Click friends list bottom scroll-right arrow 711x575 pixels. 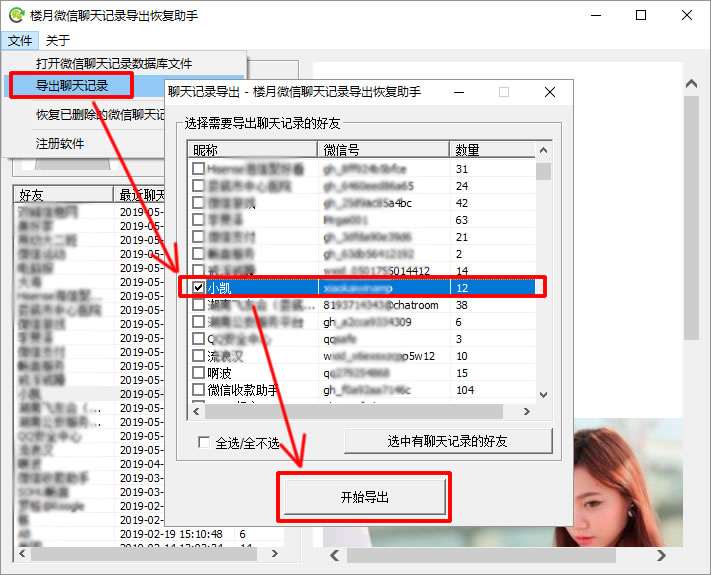pos(274,554)
